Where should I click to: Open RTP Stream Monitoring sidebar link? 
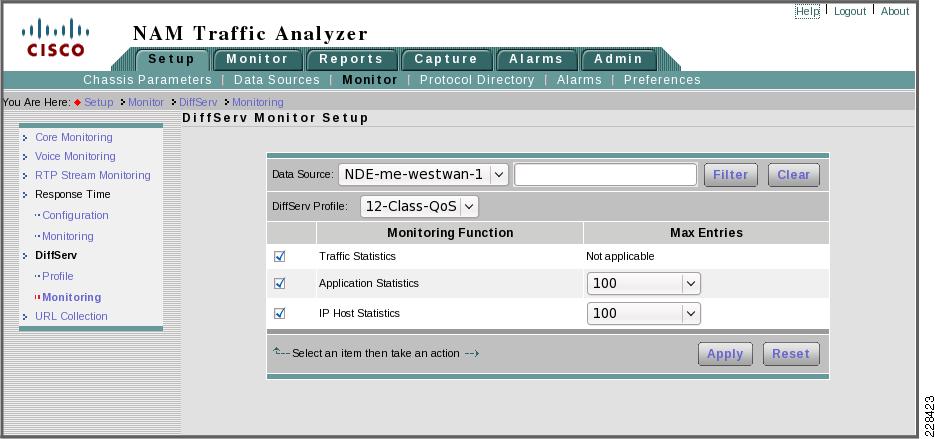coord(92,175)
